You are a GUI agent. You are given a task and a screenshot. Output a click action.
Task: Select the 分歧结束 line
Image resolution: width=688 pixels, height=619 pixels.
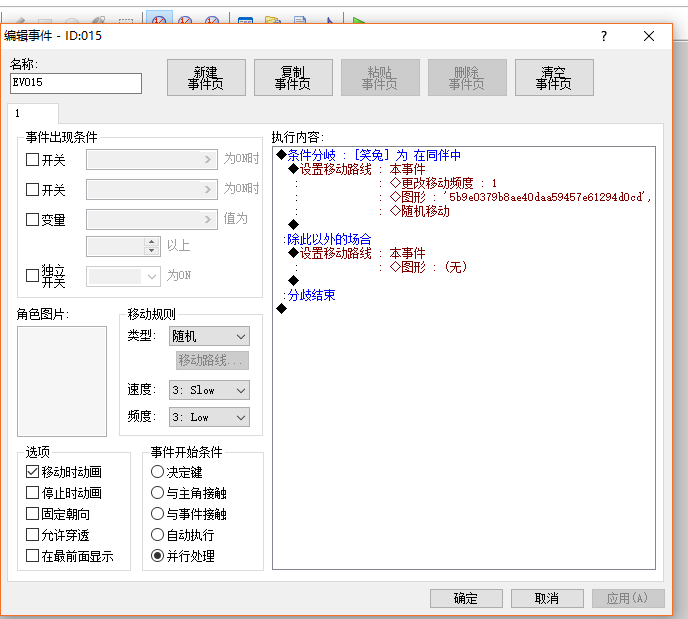[310, 295]
